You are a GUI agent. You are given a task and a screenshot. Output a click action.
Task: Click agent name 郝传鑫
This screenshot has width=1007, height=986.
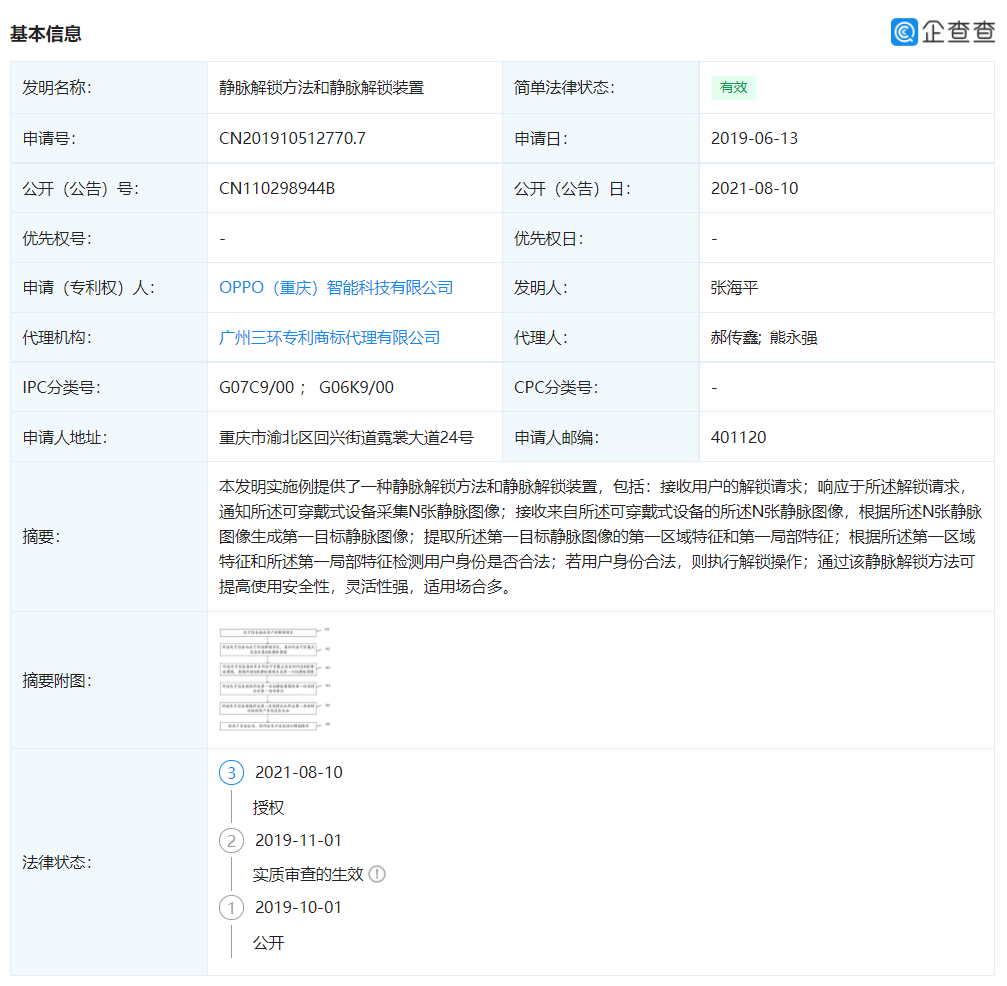point(735,338)
